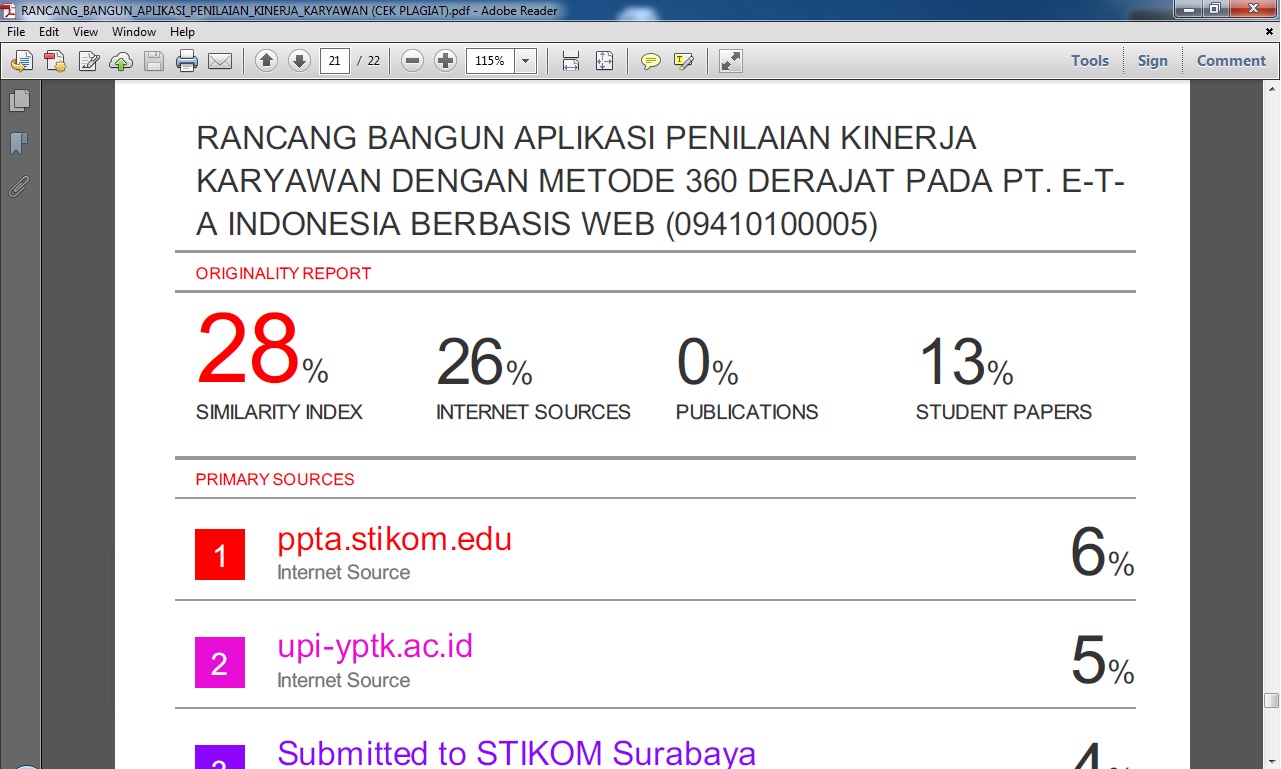Open the Tools pane
This screenshot has width=1281, height=769.
point(1089,61)
